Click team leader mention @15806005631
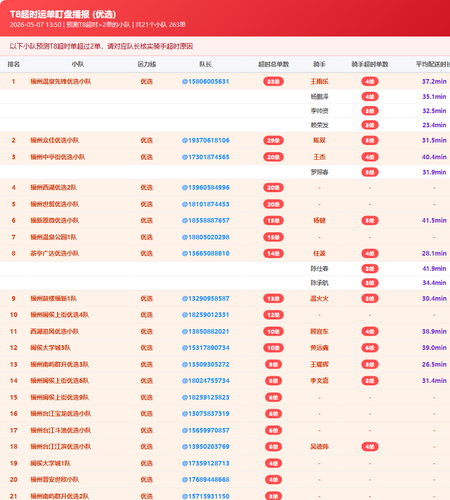The width and height of the screenshot is (450, 500). [x=206, y=81]
